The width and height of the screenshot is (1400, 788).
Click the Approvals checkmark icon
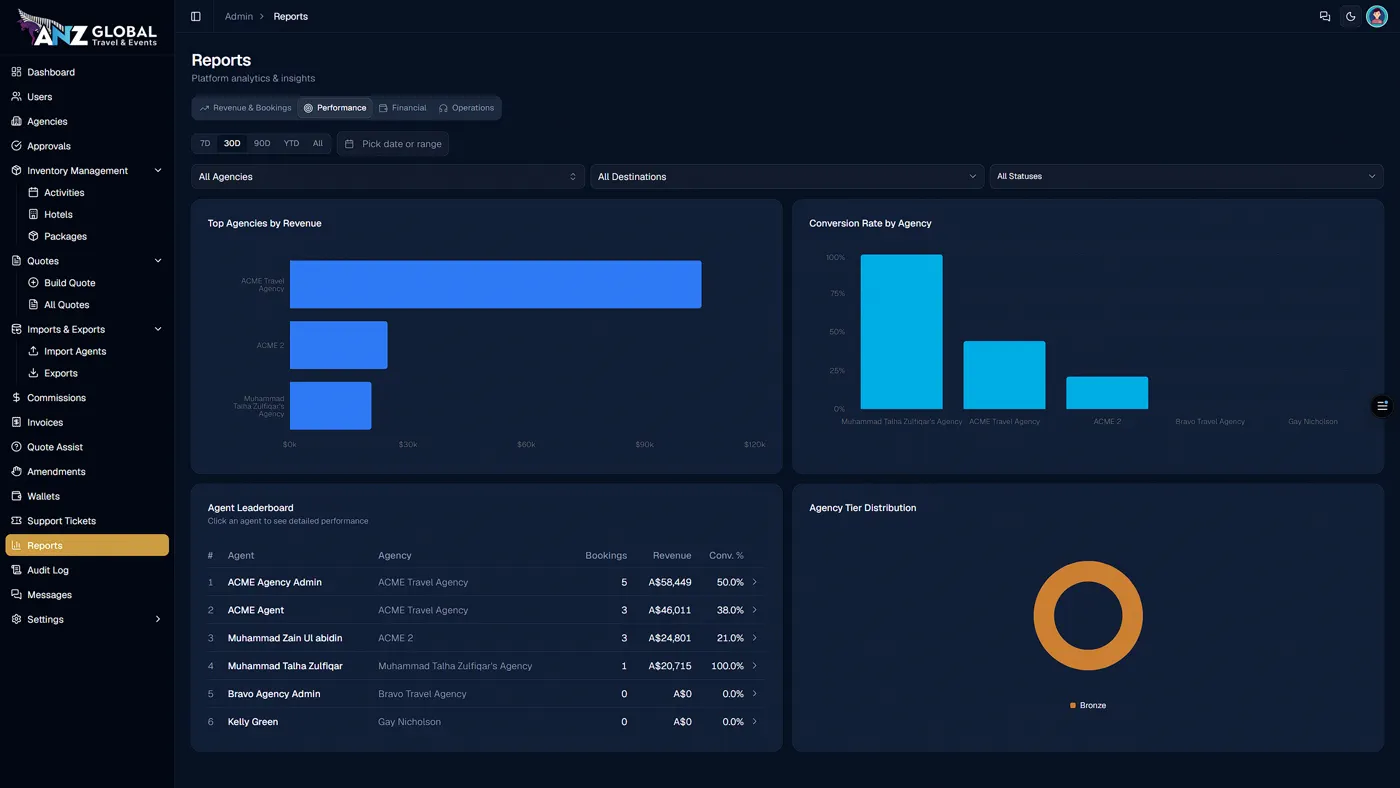pos(16,146)
